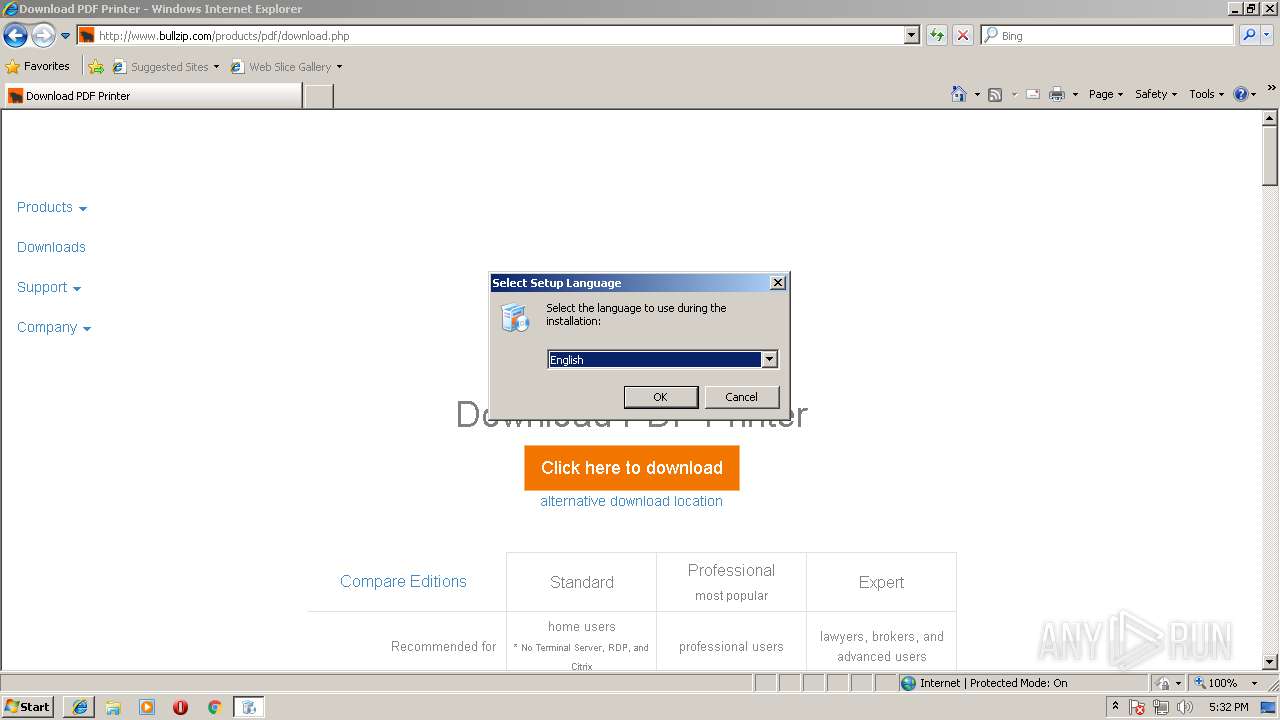Image resolution: width=1280 pixels, height=720 pixels.
Task: Click the Expert edition column header
Action: 881,582
